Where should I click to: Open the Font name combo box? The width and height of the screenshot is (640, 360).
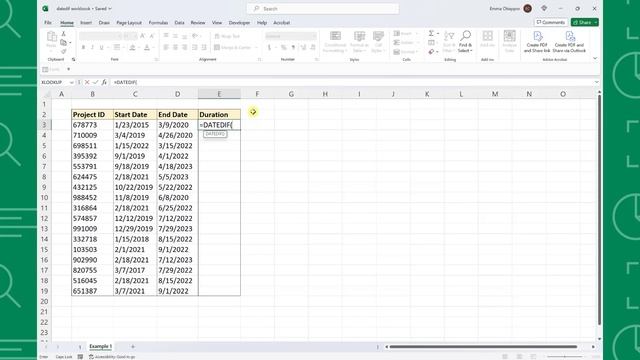tap(100, 36)
